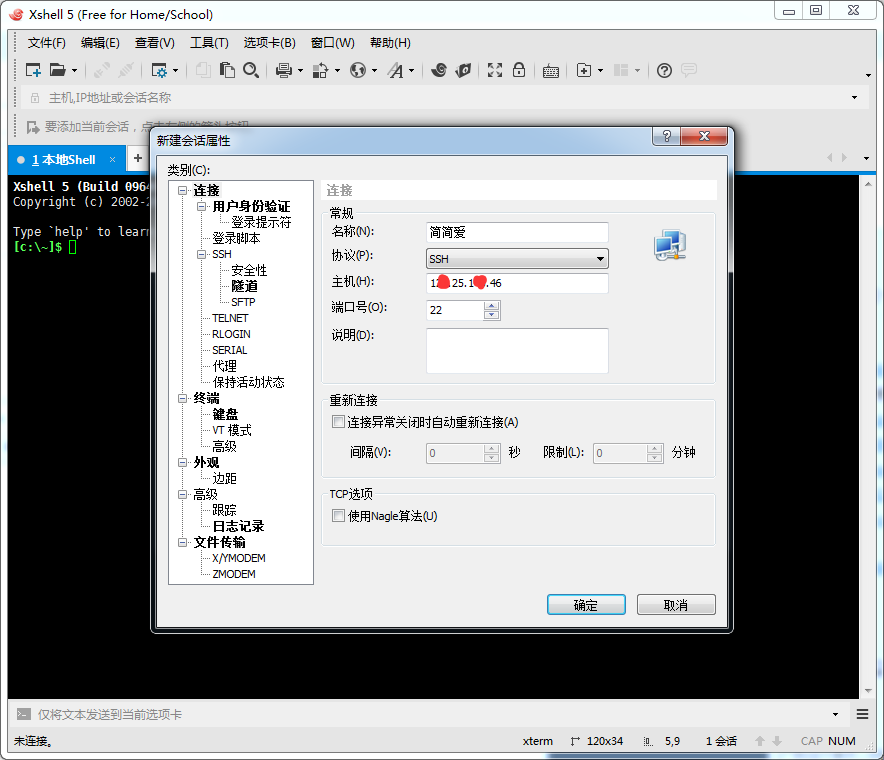Click the add-current-session arrow icon
The image size is (884, 760).
33,127
